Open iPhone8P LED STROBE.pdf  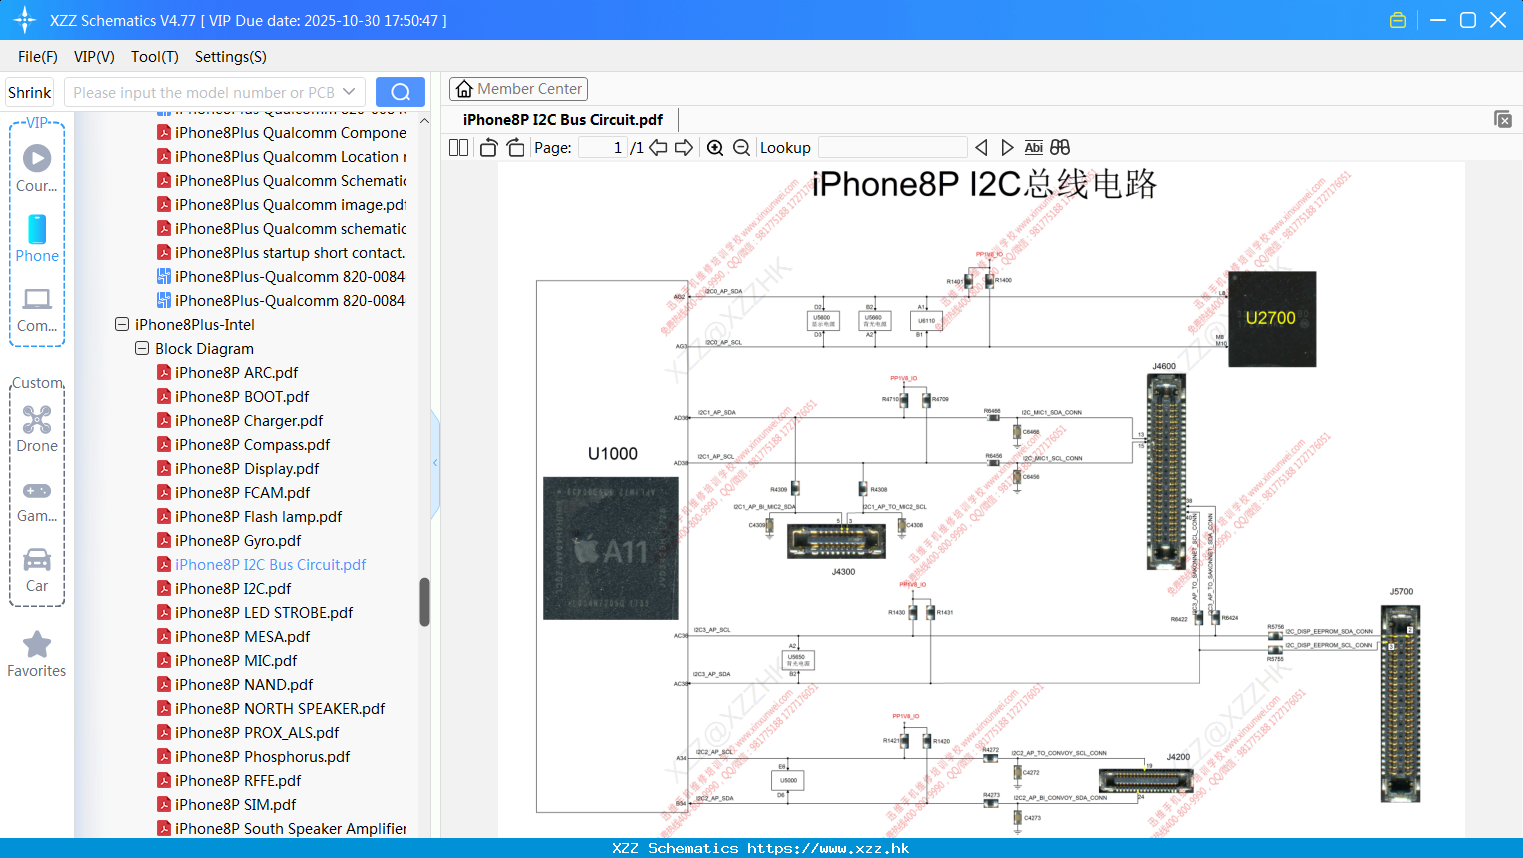click(264, 612)
